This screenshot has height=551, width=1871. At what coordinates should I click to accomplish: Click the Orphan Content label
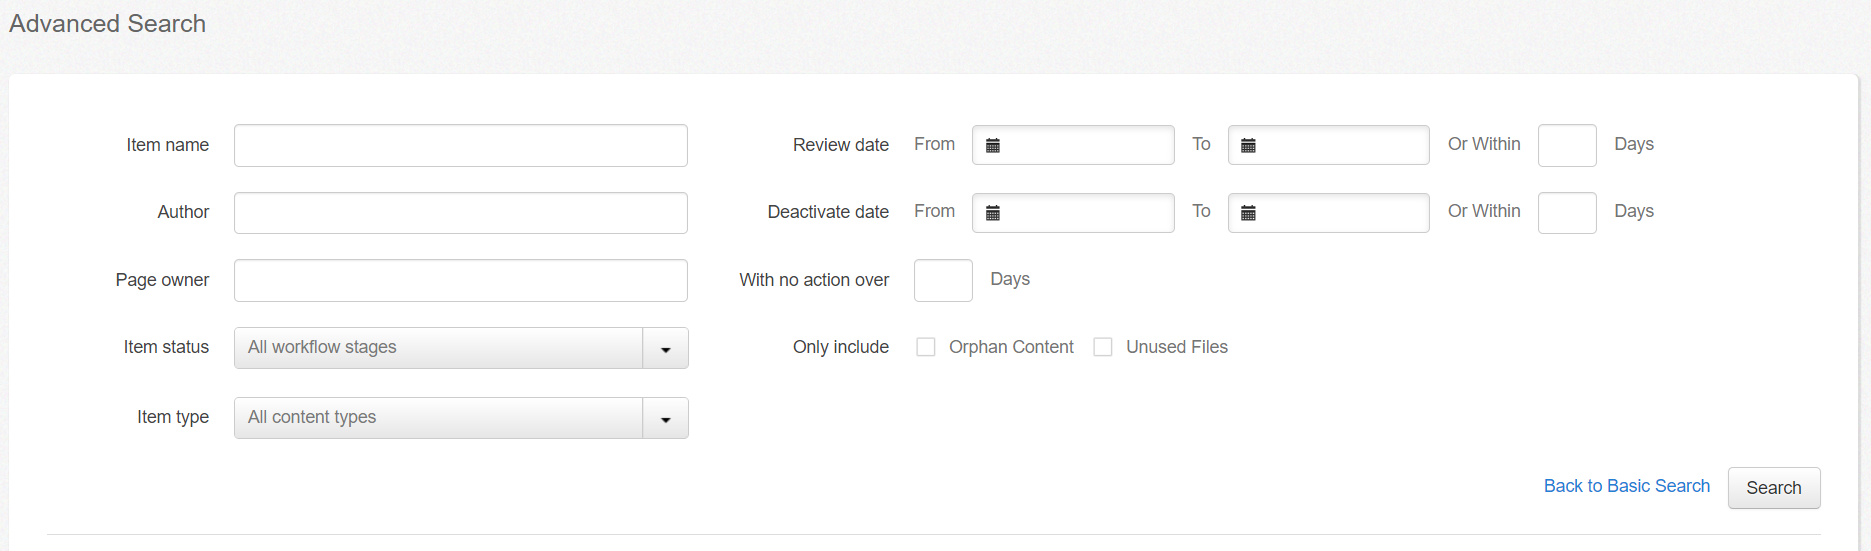point(1011,347)
